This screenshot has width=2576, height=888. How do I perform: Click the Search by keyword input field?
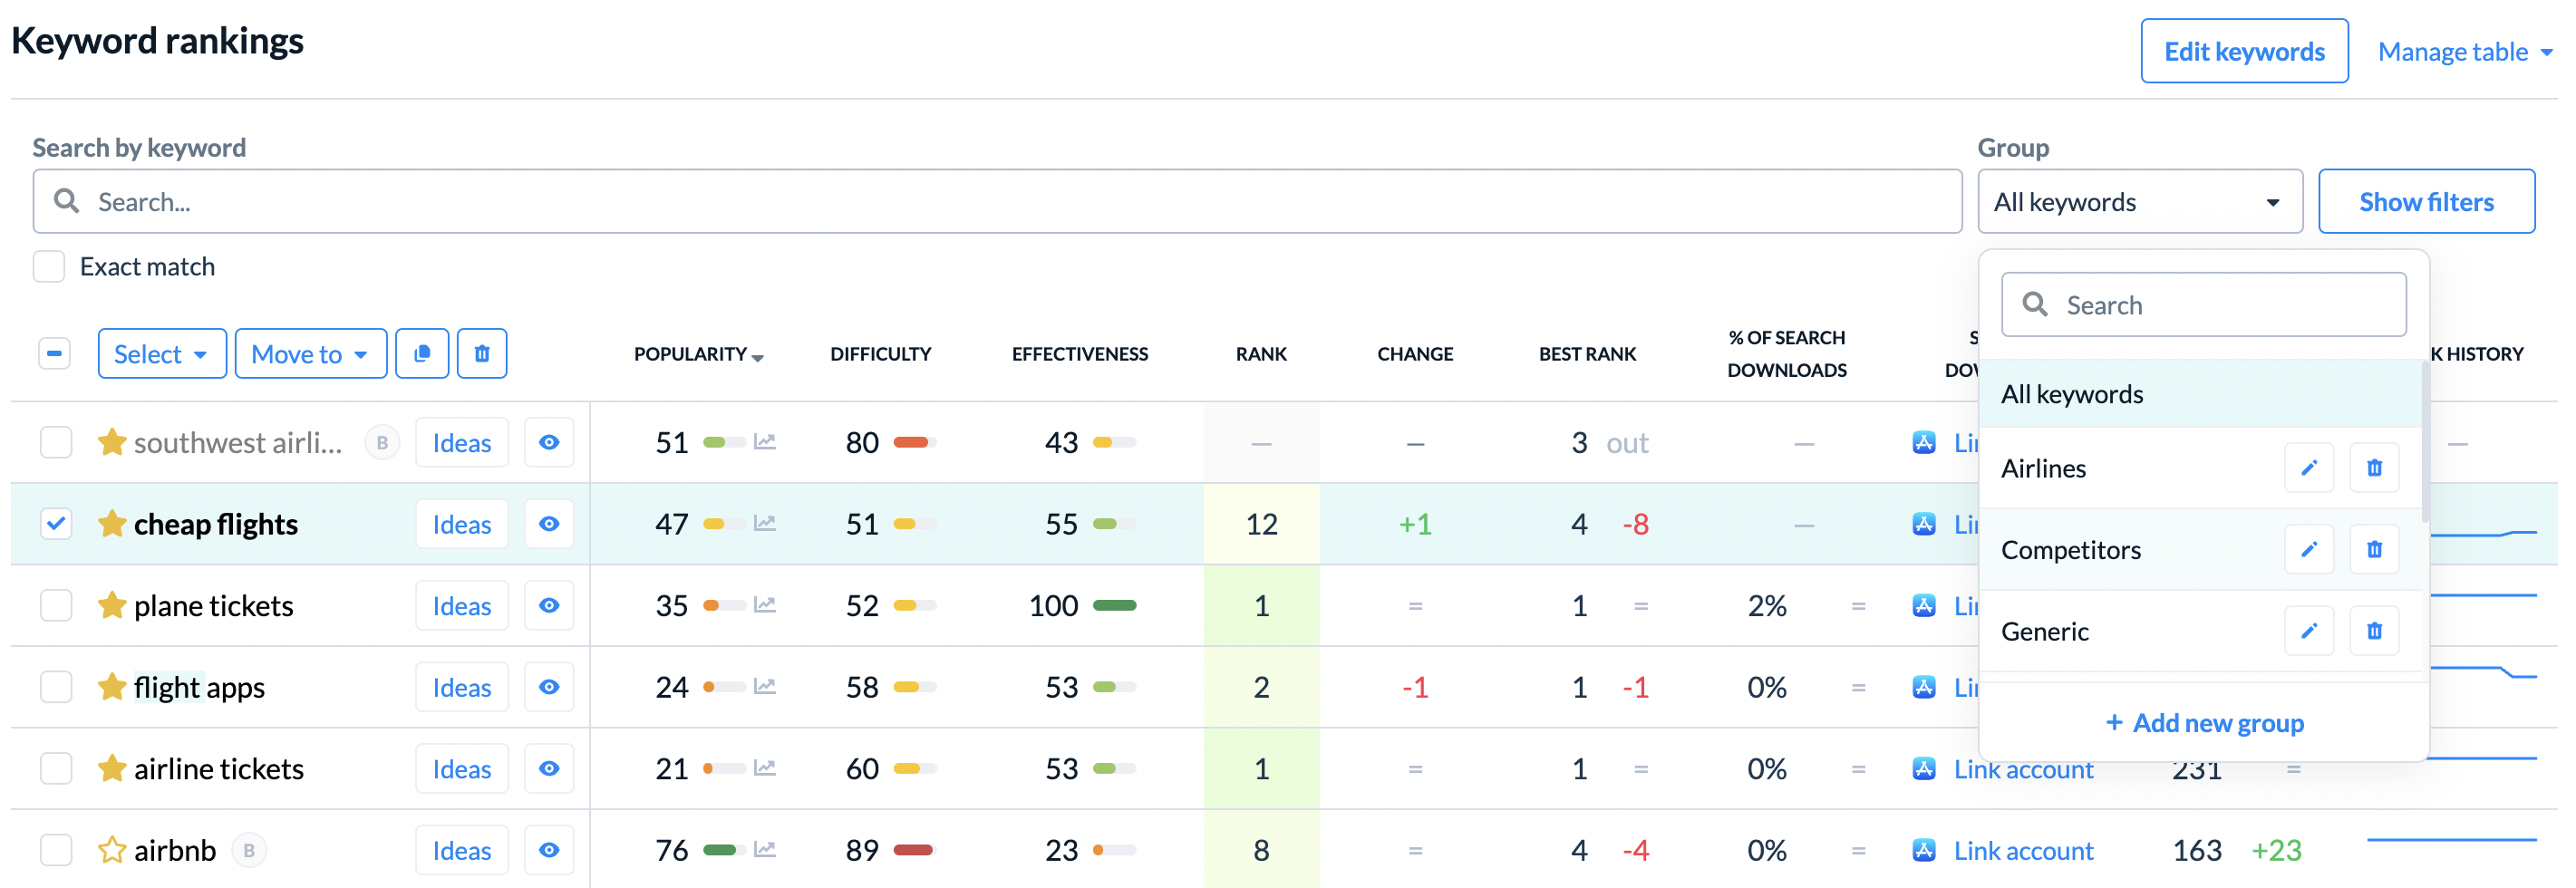click(996, 202)
